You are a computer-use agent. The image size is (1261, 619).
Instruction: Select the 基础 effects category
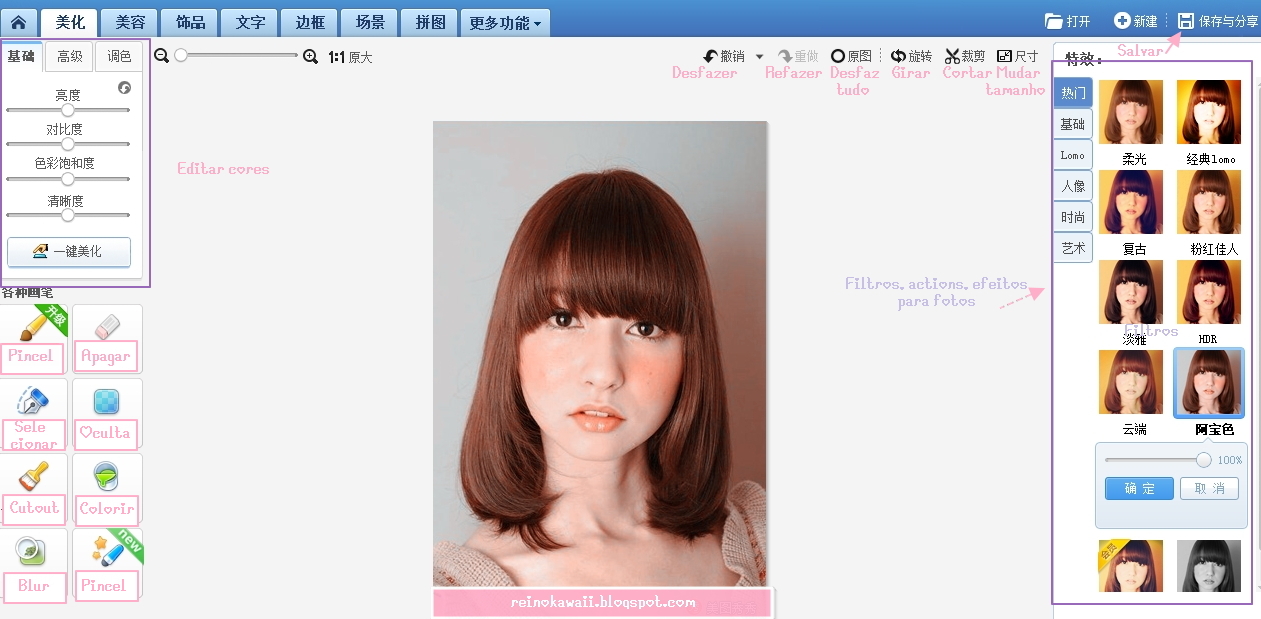1073,124
